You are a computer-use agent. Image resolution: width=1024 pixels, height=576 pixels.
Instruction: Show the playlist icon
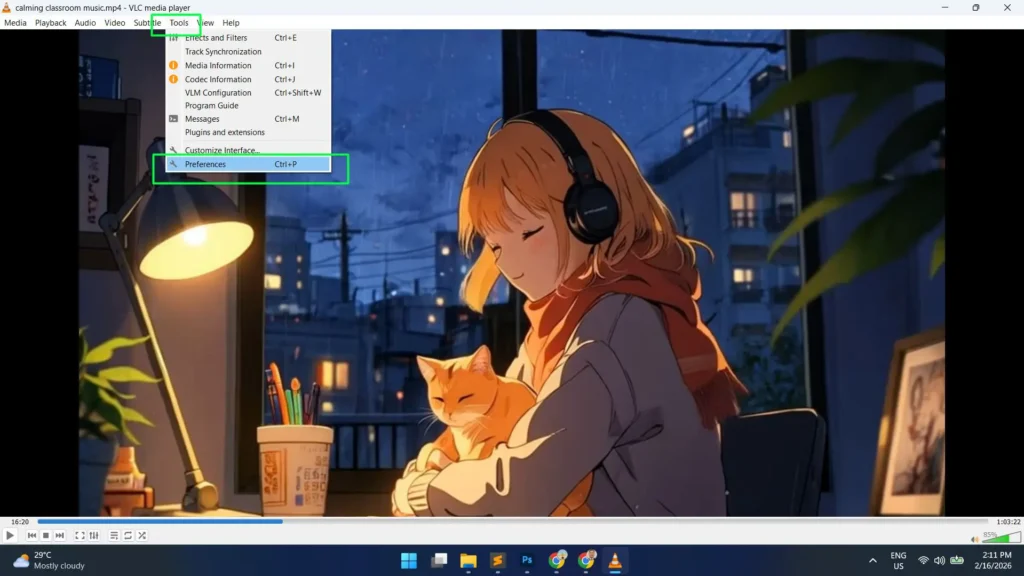(x=114, y=535)
